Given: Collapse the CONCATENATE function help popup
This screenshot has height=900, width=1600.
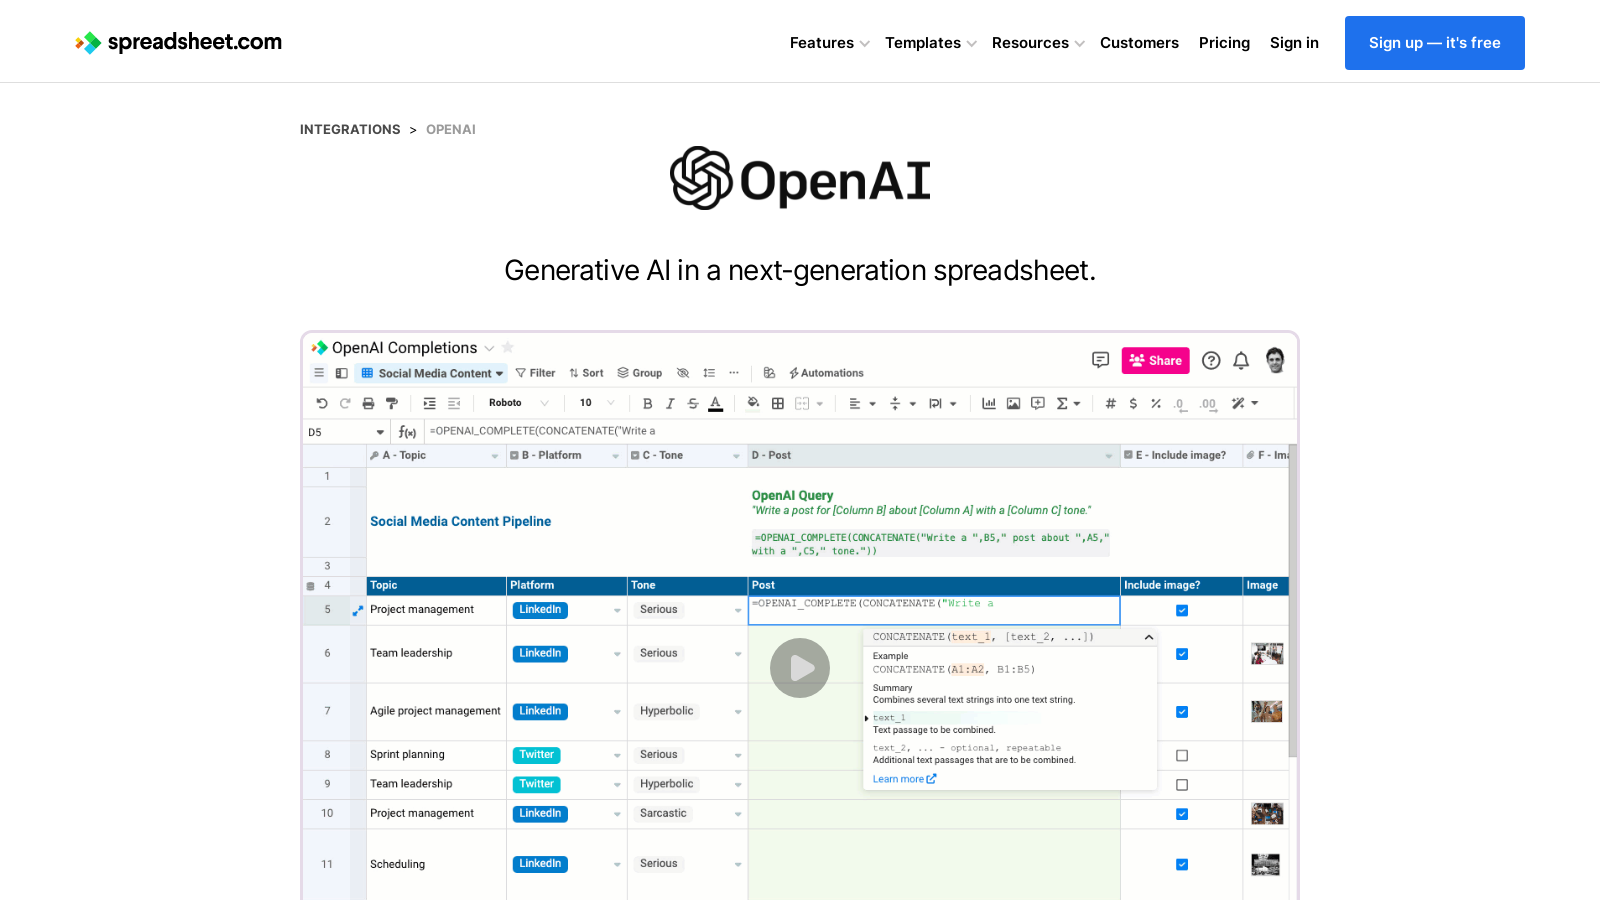Looking at the screenshot, I should coord(1149,637).
